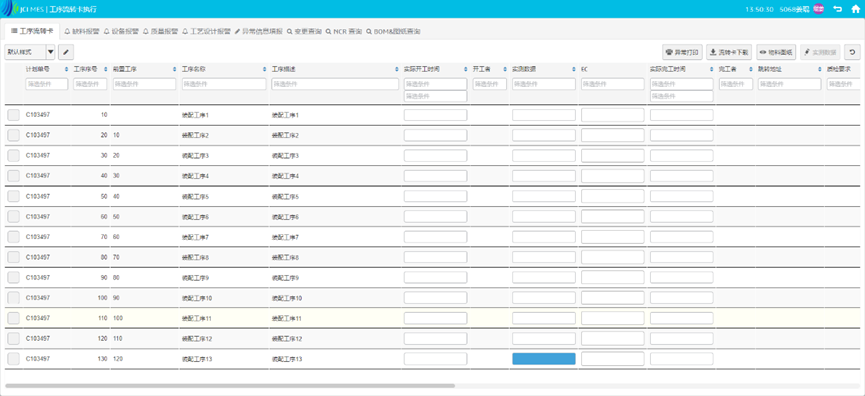Screen dimensions: 865x396
Task: Select the row checkbox for sequence 40
Action: coord(13,176)
